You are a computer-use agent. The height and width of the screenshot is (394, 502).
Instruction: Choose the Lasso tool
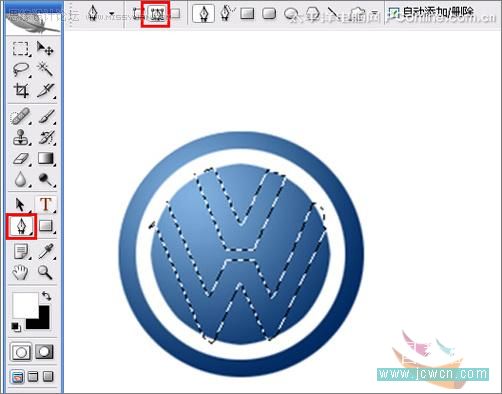21,69
